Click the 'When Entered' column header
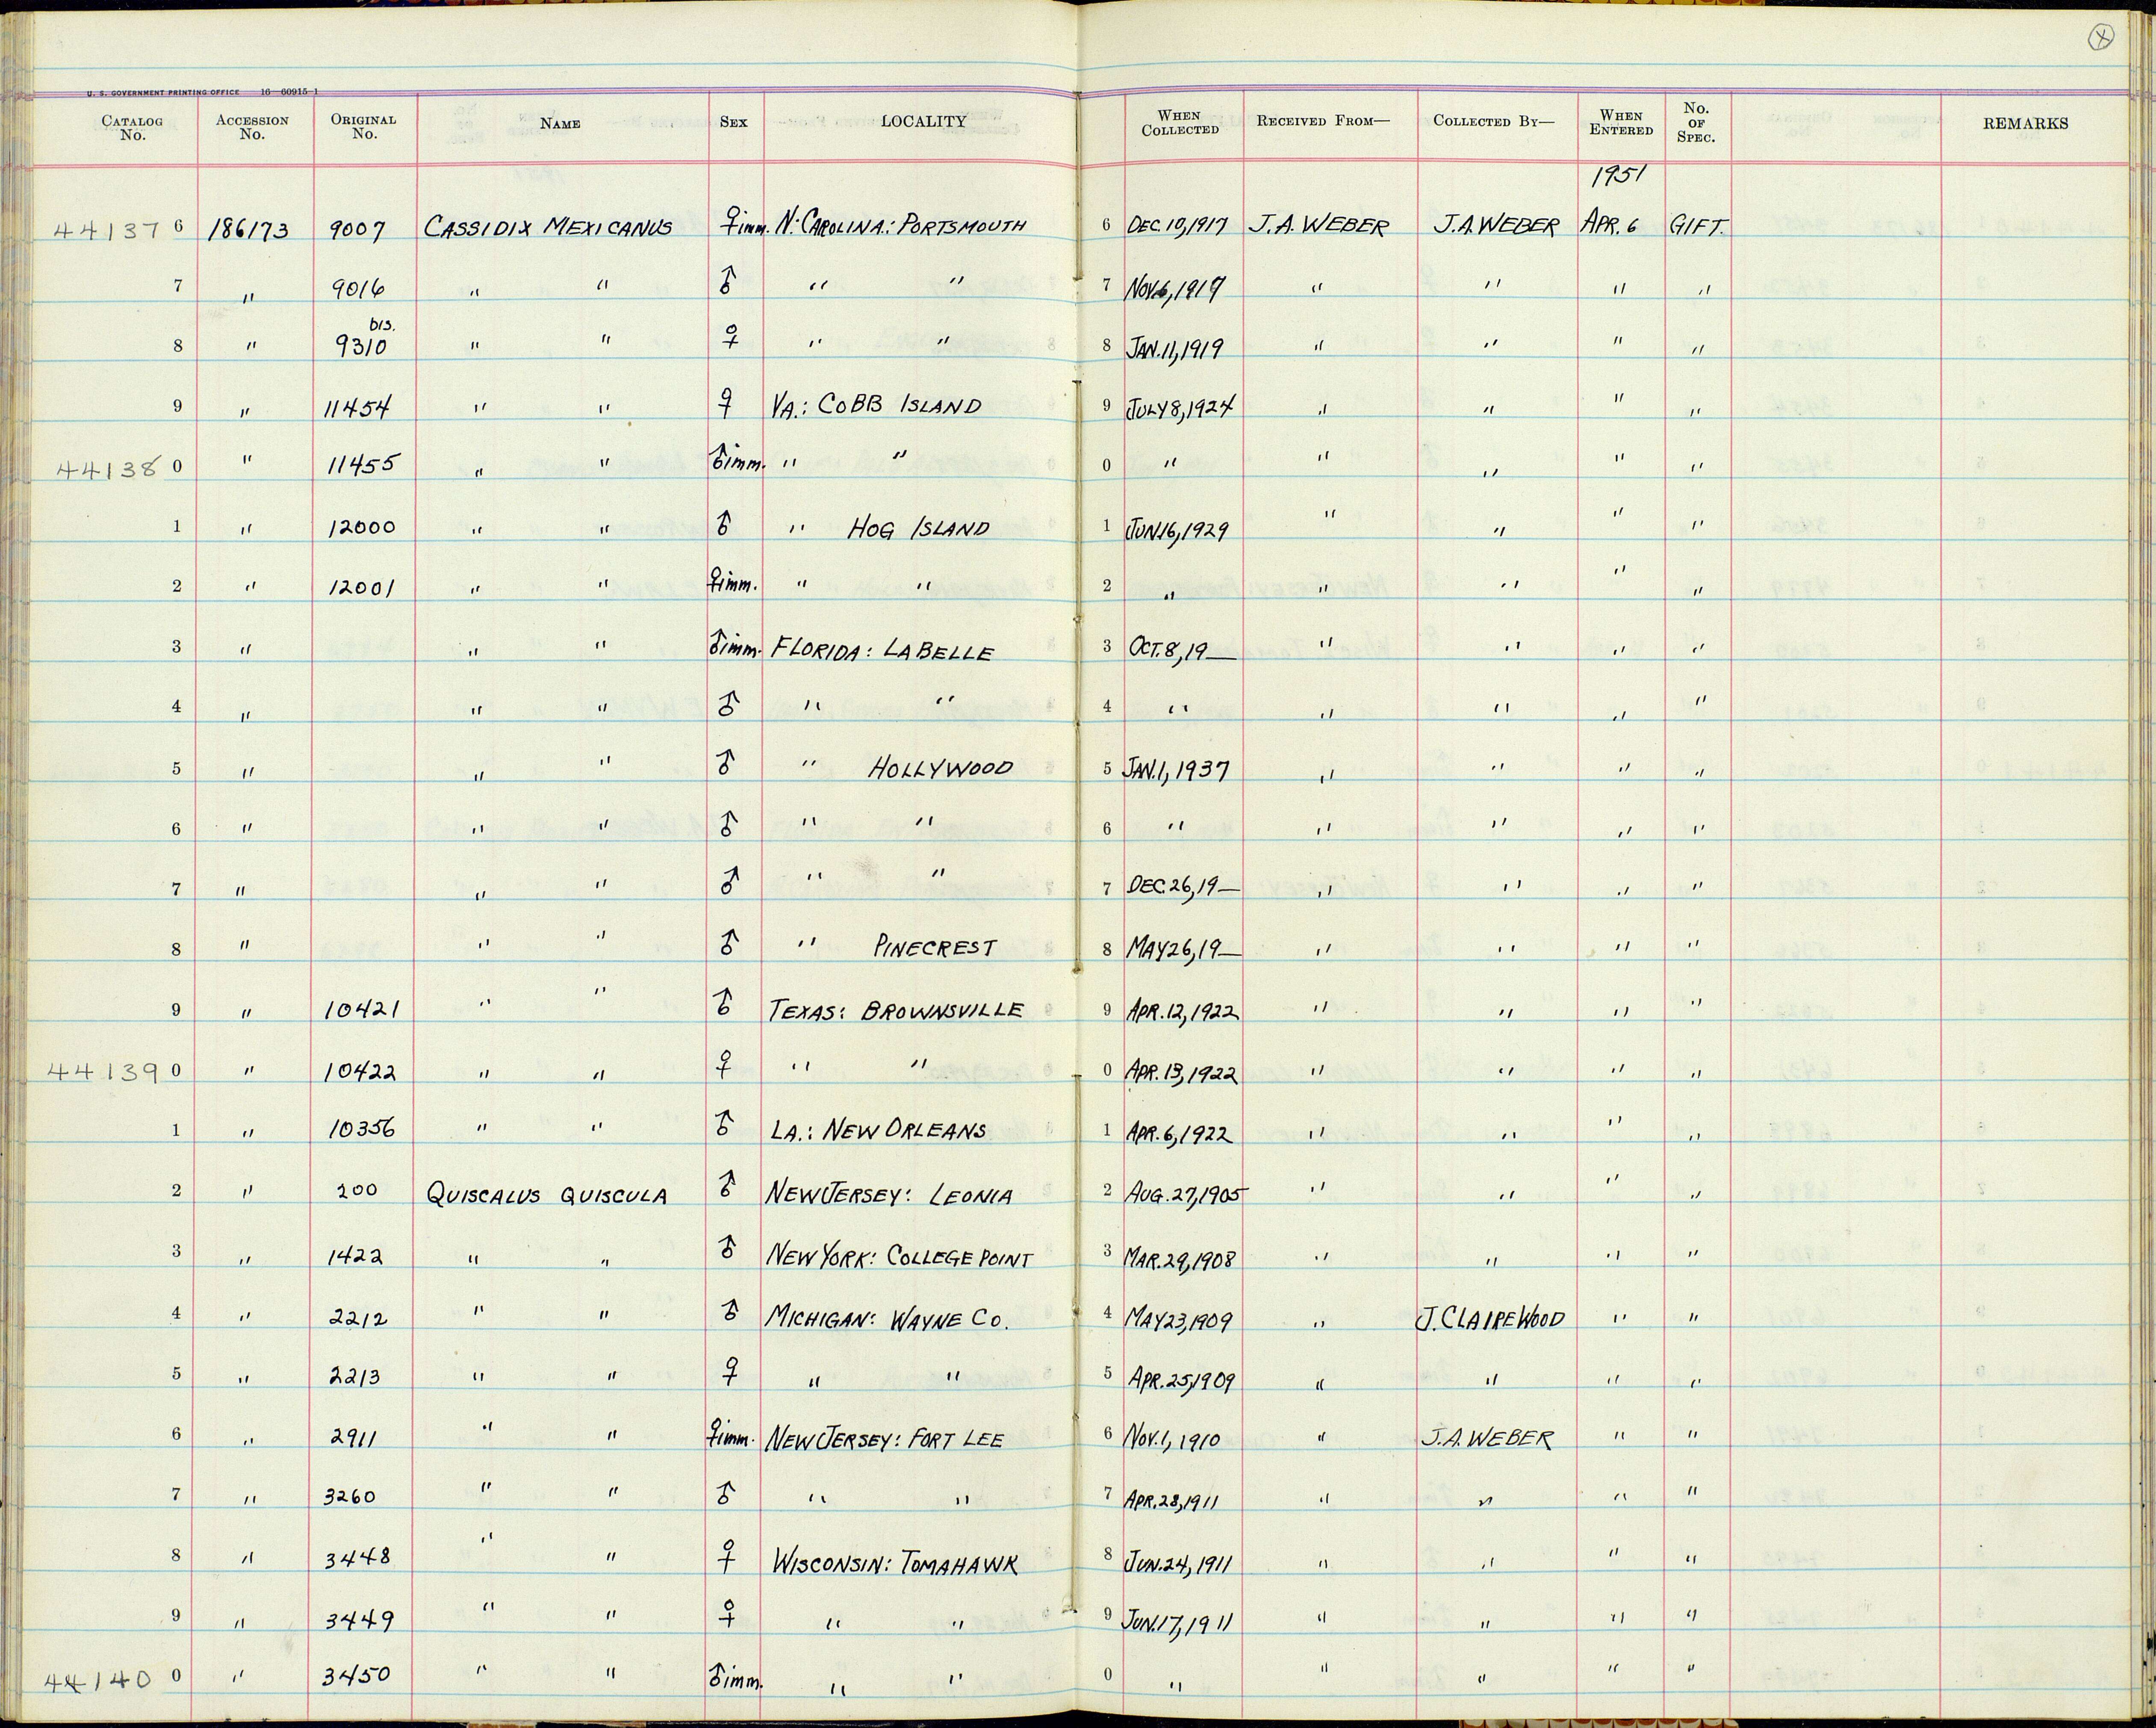This screenshot has width=2156, height=1728. 1621,123
